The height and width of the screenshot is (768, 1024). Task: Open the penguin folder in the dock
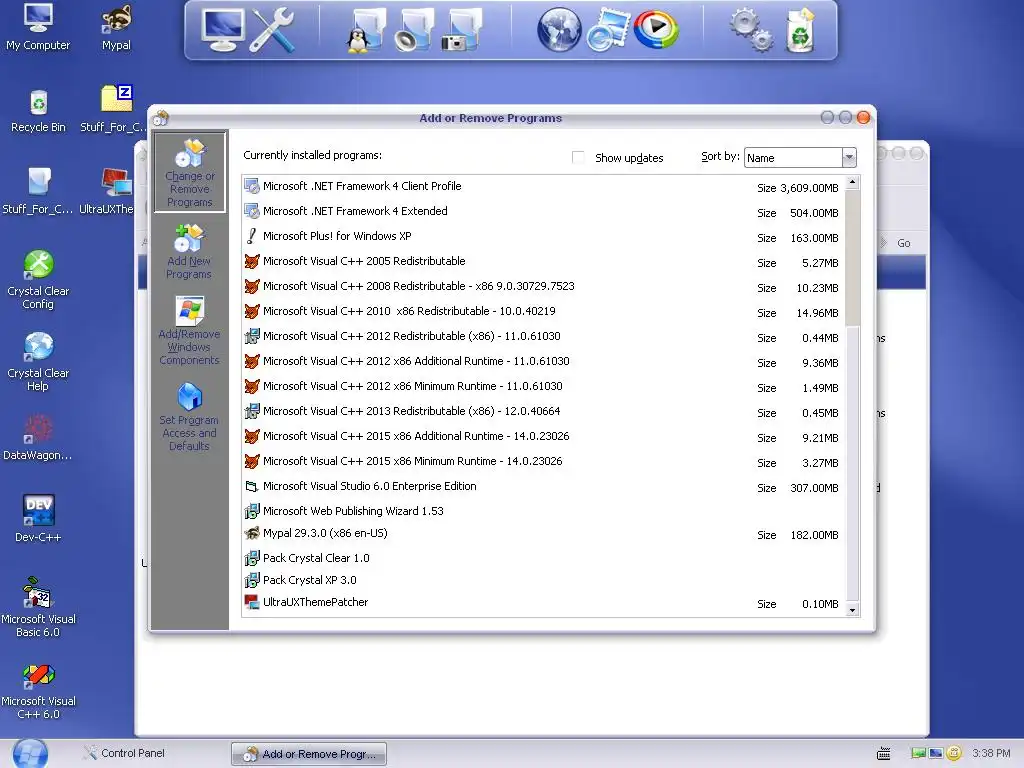pos(364,29)
